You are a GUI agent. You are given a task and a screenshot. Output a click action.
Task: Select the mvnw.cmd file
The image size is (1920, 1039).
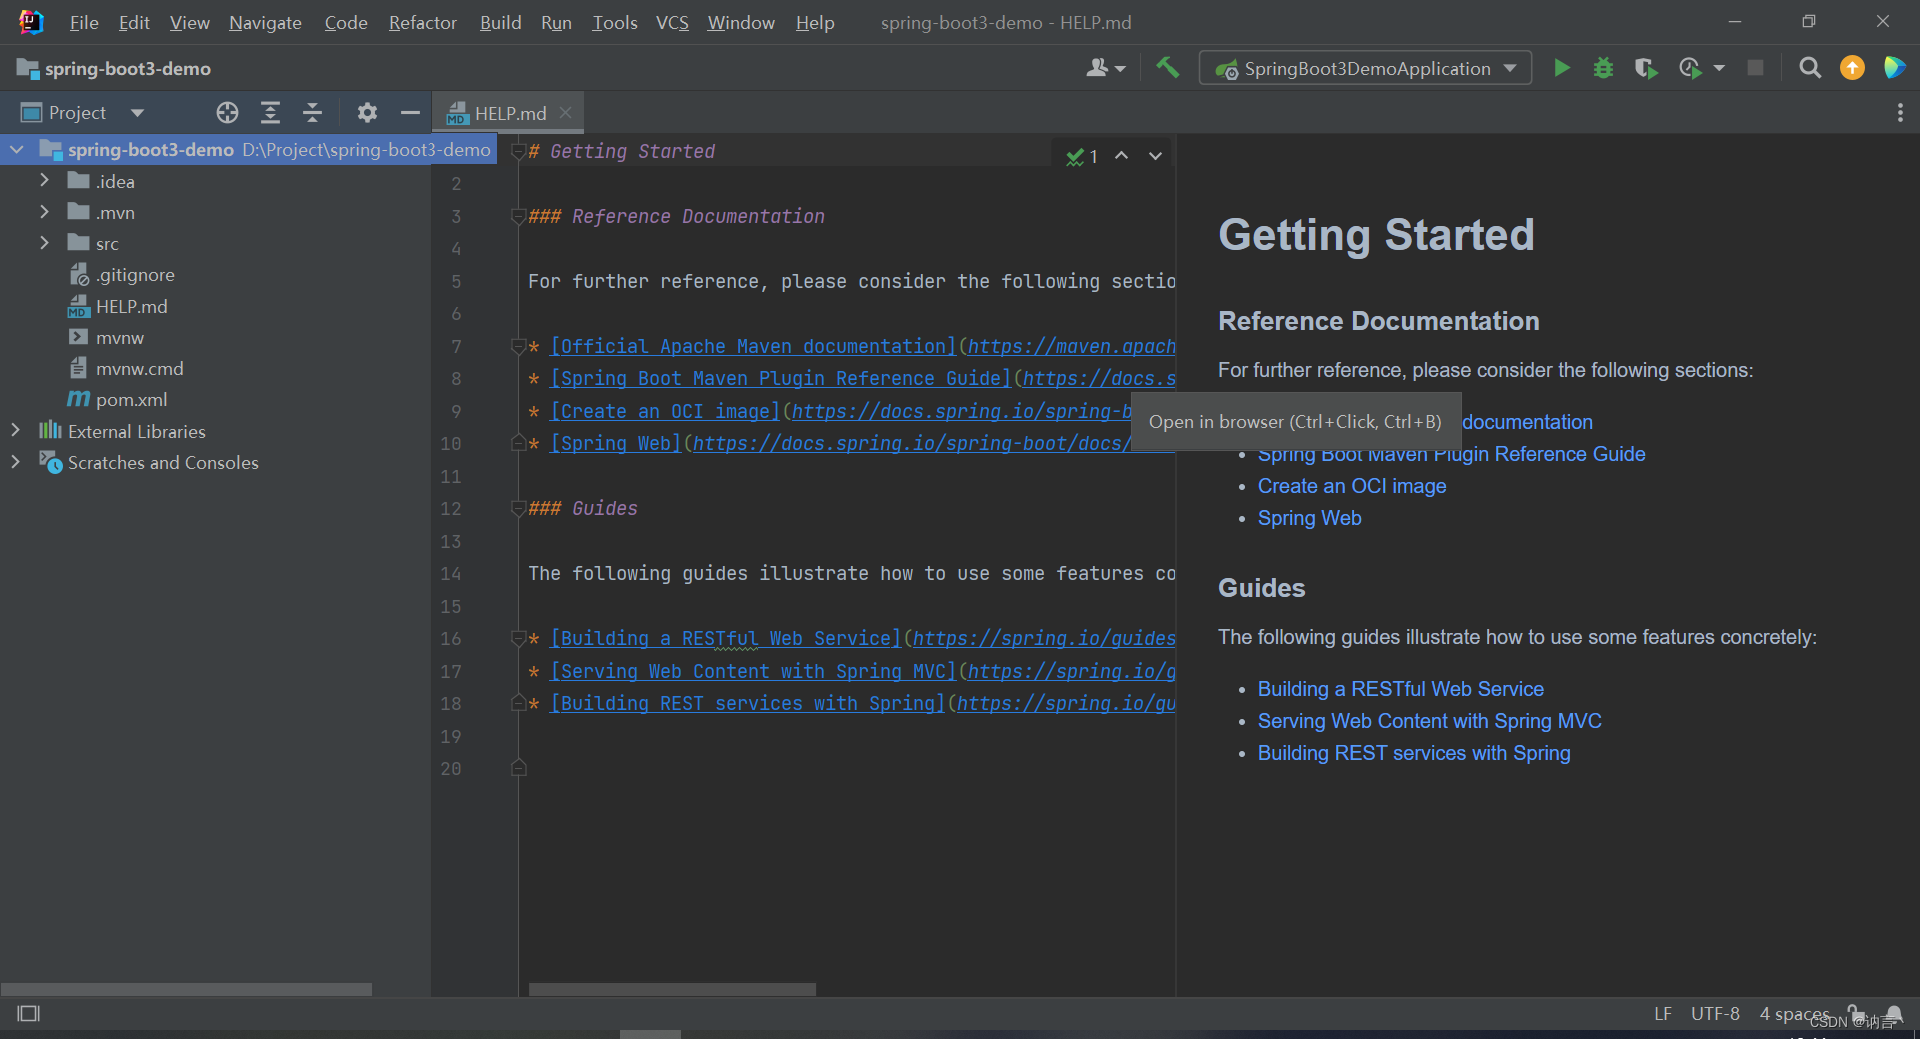click(139, 368)
